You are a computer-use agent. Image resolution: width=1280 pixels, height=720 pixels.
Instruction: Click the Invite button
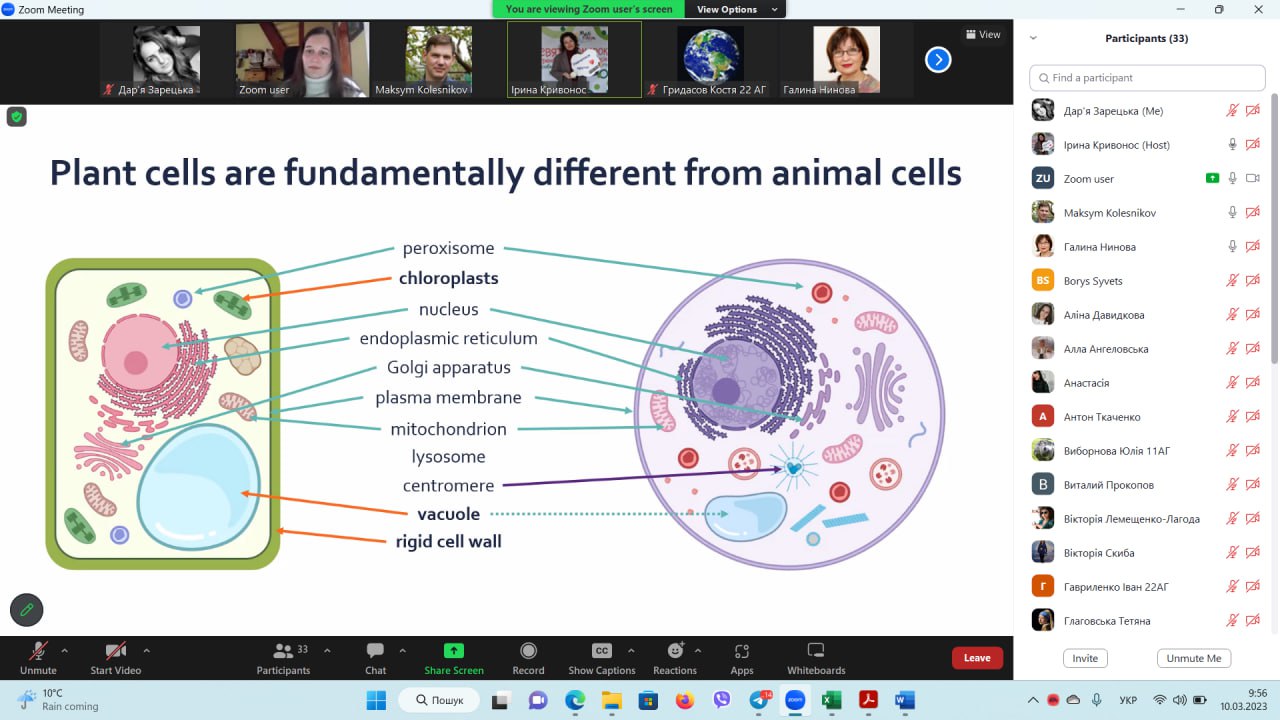pyautogui.click(x=1085, y=658)
